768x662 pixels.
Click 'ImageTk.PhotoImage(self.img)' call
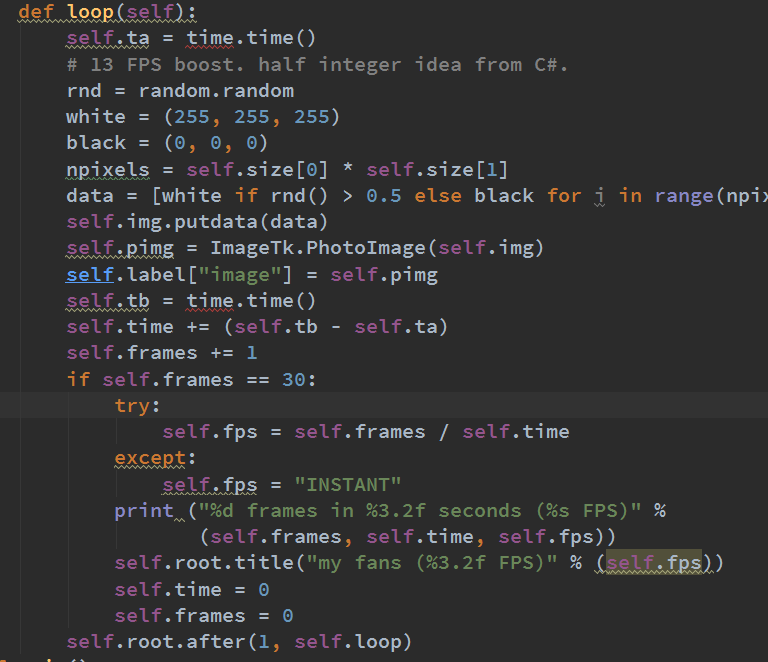tap(377, 248)
